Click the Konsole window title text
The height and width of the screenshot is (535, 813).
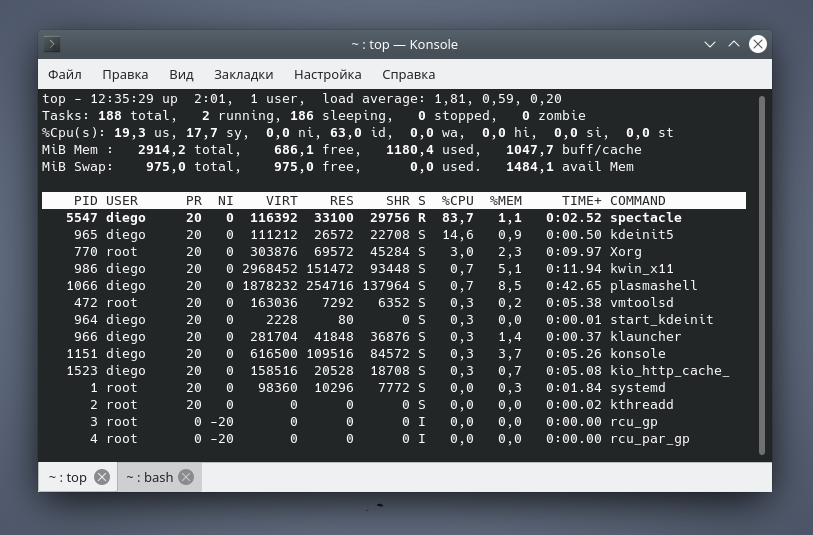[x=404, y=44]
